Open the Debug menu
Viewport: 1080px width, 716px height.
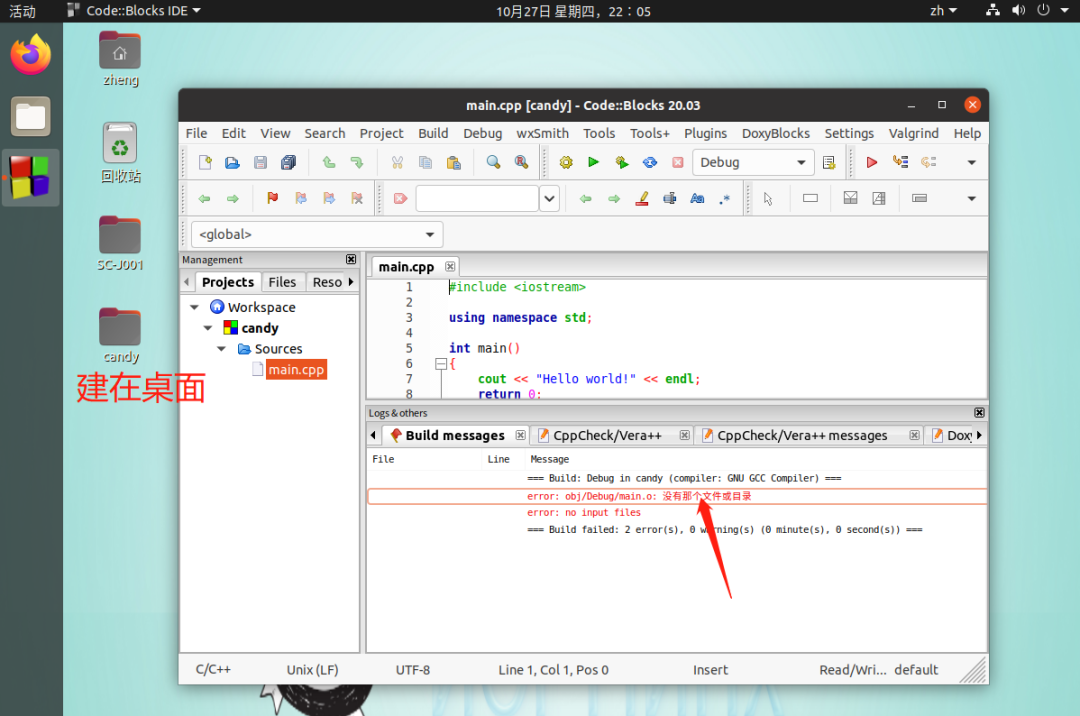[x=482, y=134]
